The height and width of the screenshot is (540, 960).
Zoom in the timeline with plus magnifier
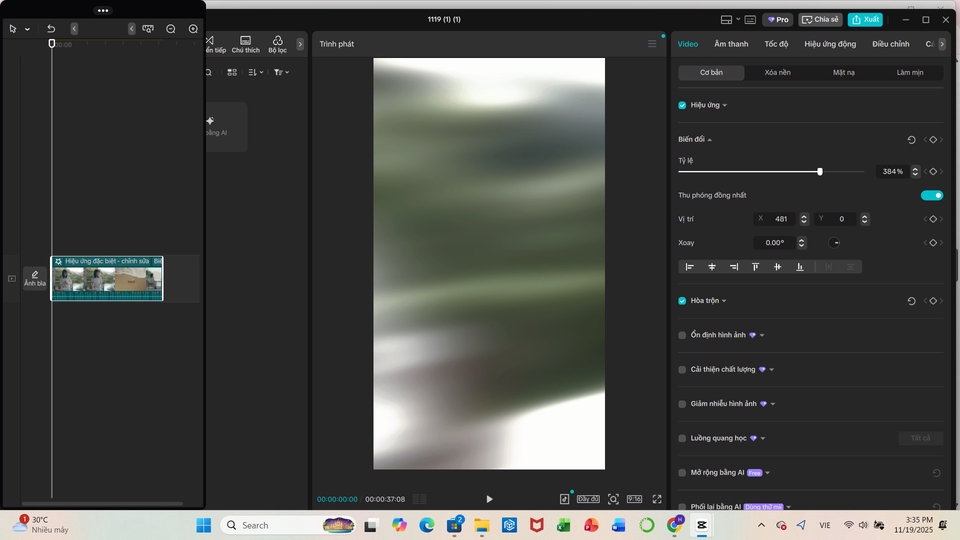[193, 29]
